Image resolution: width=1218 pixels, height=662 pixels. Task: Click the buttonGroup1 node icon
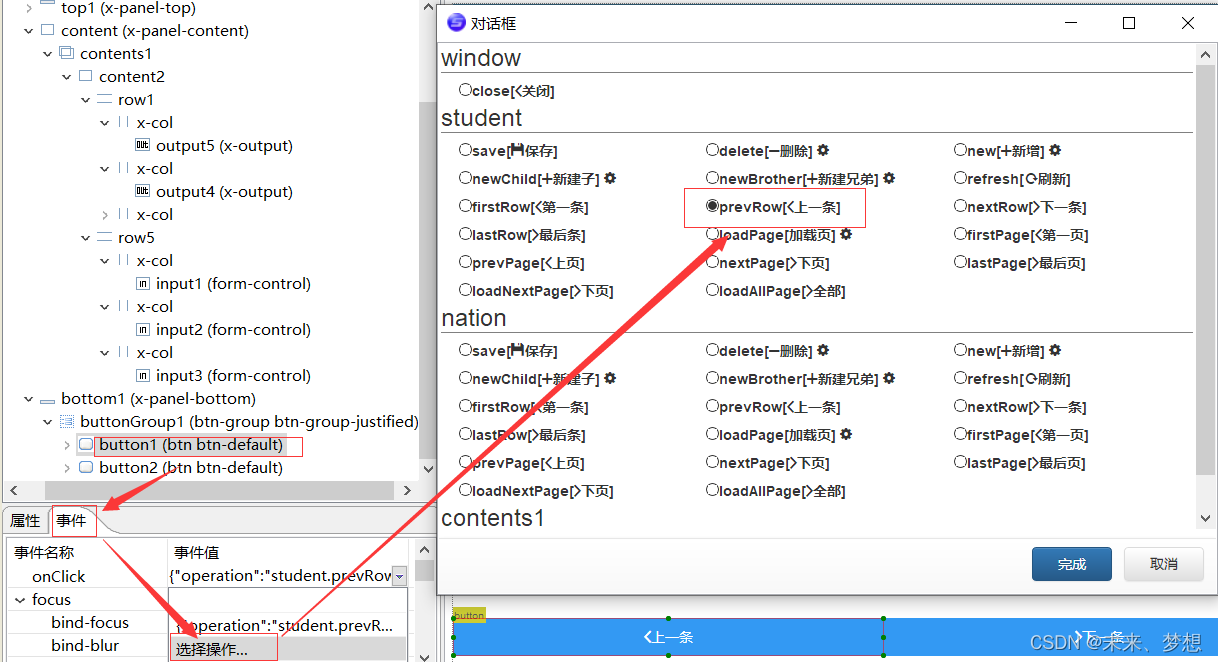67,421
